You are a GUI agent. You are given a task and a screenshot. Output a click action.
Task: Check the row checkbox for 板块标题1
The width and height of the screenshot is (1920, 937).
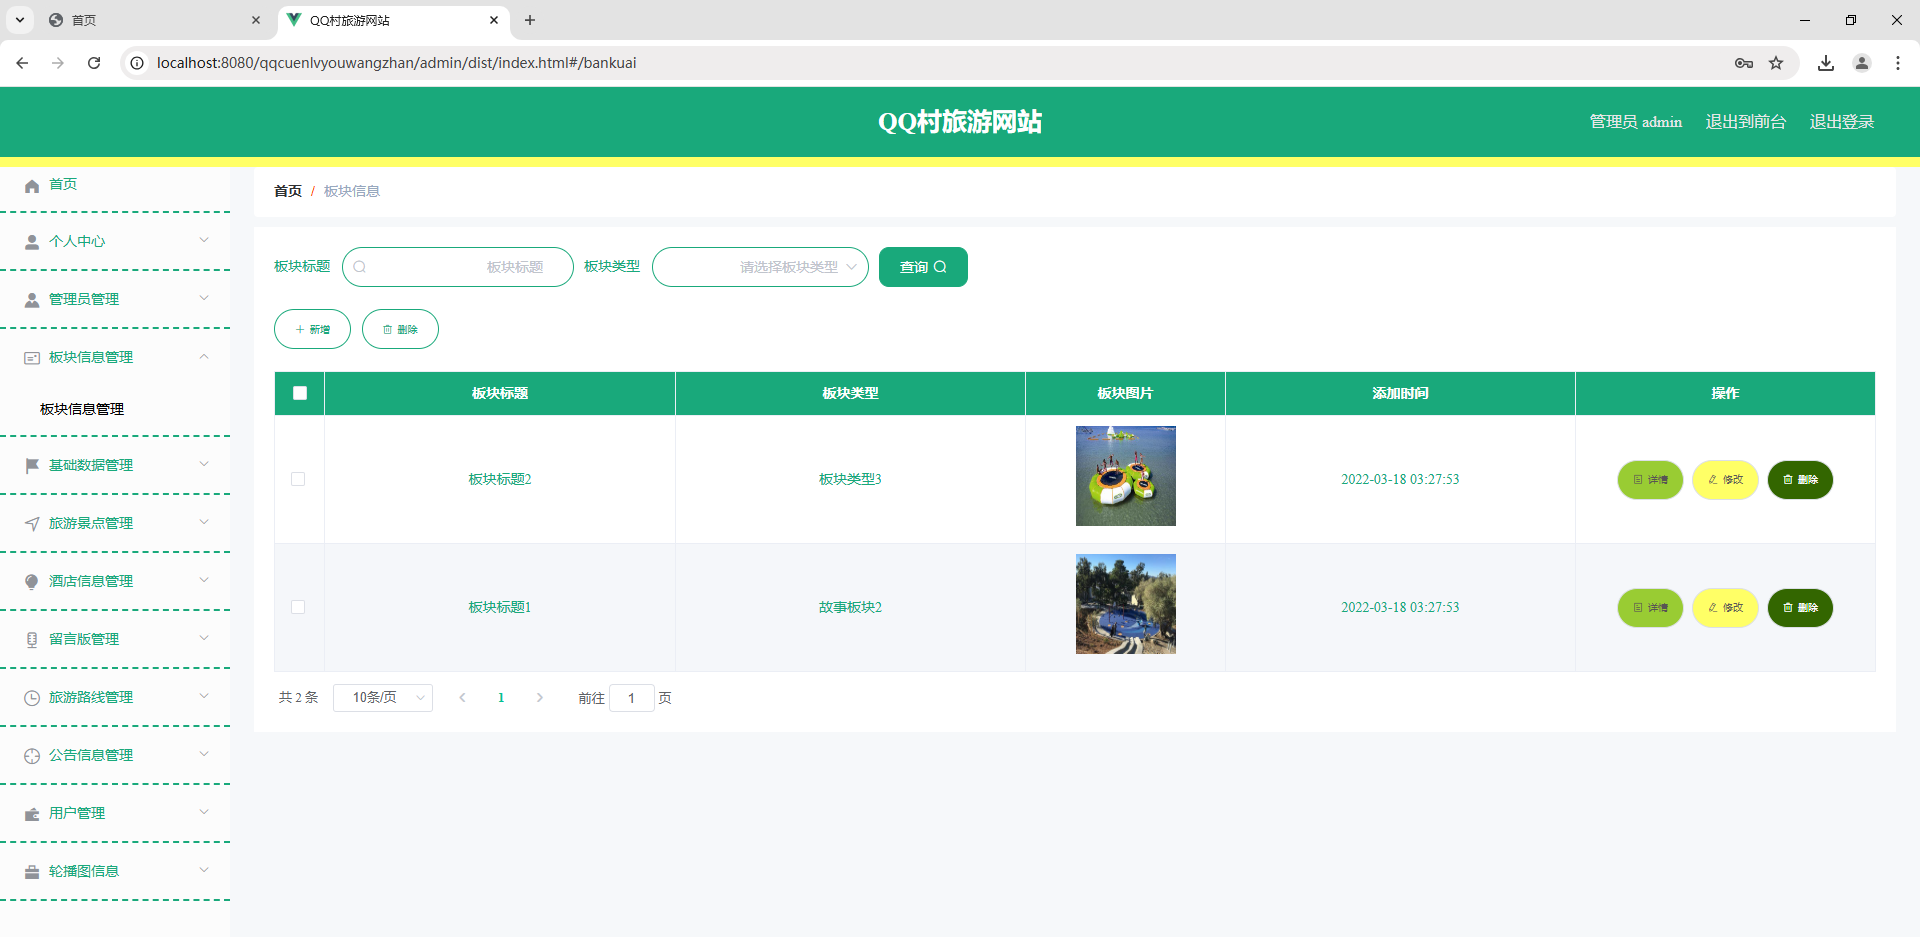click(298, 607)
